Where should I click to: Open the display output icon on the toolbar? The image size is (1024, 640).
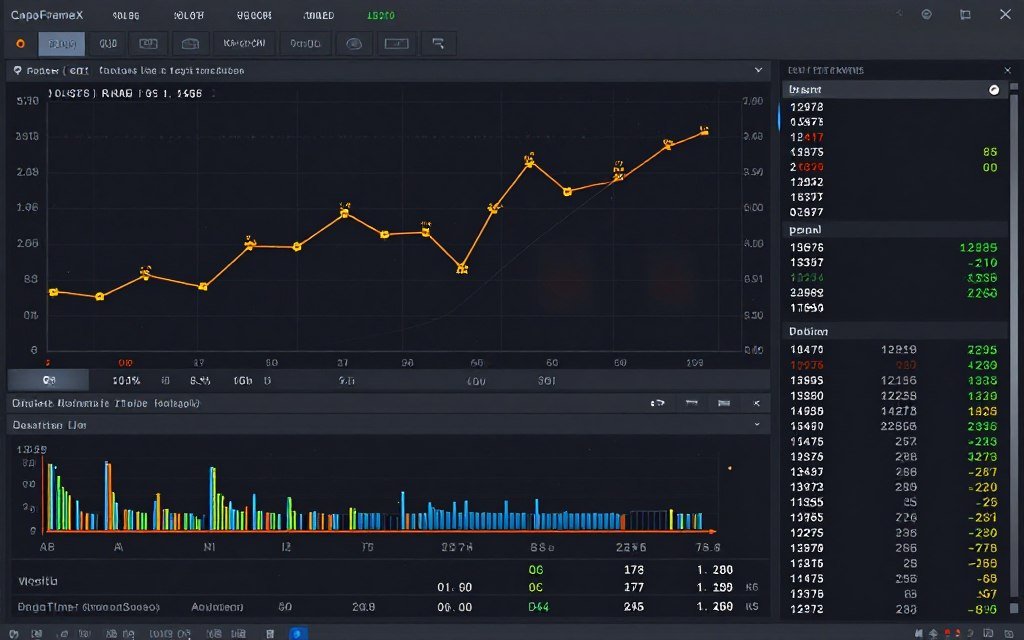(395, 43)
